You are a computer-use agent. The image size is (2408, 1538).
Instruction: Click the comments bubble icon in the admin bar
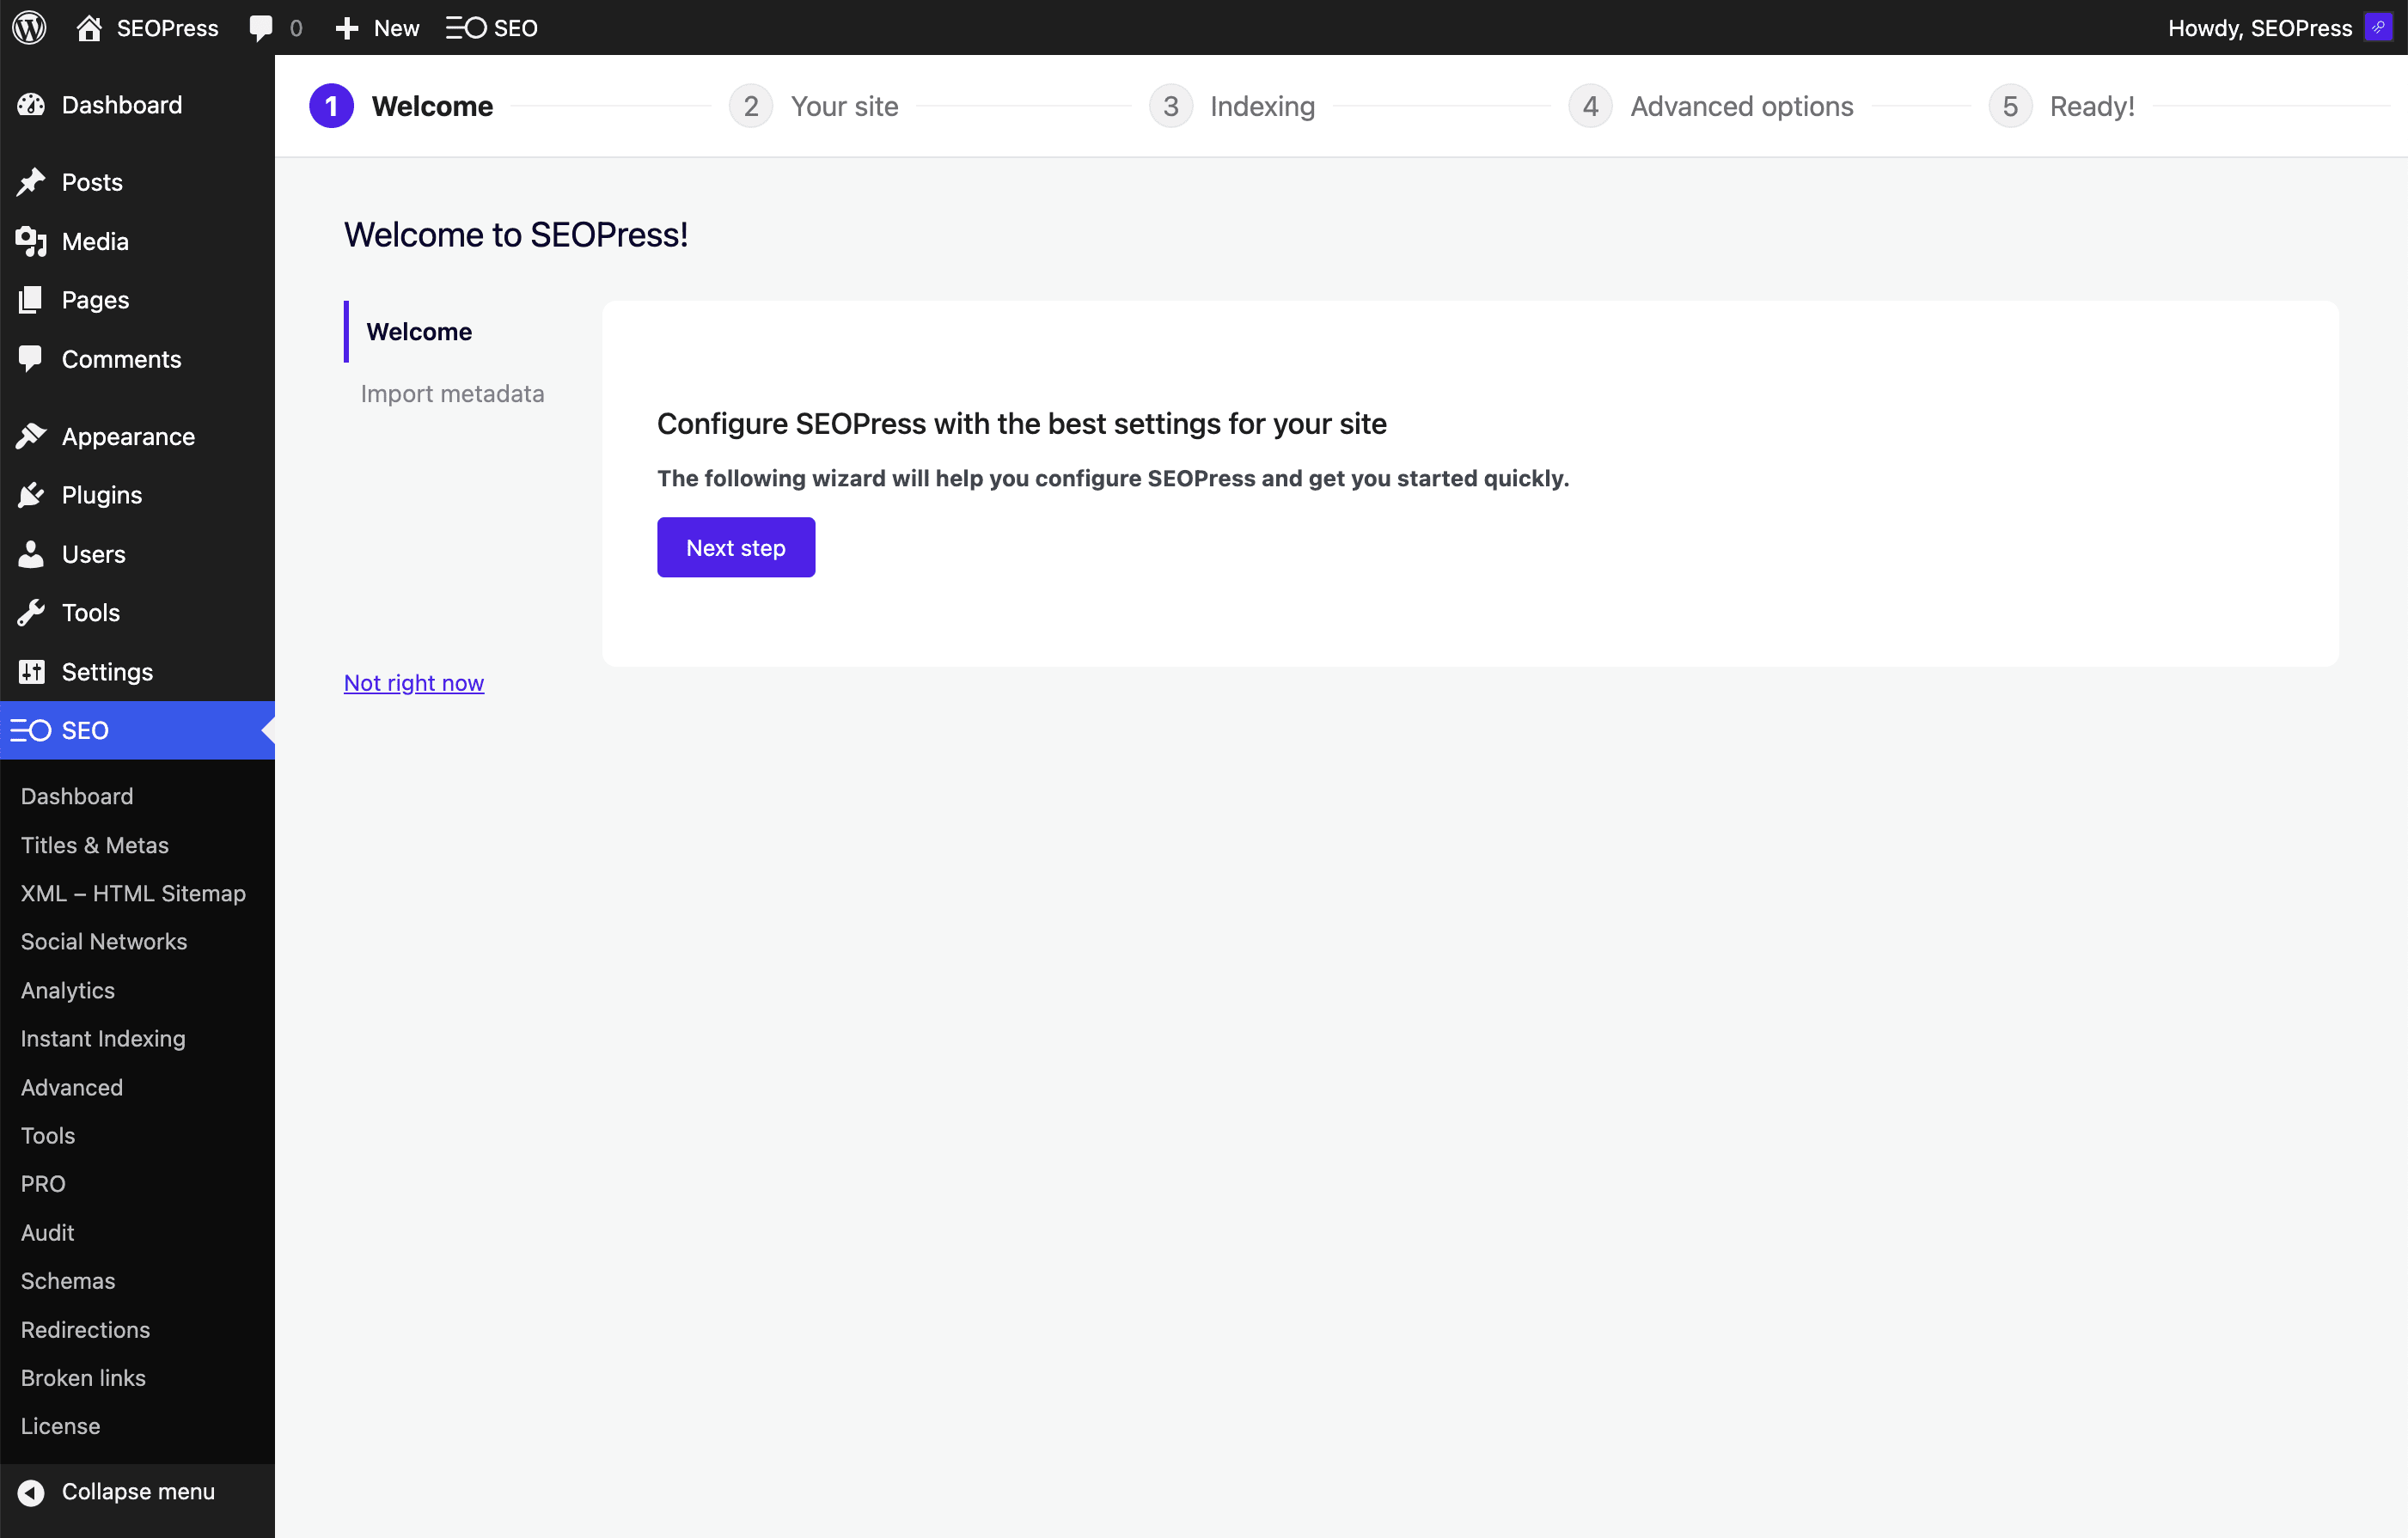point(260,27)
